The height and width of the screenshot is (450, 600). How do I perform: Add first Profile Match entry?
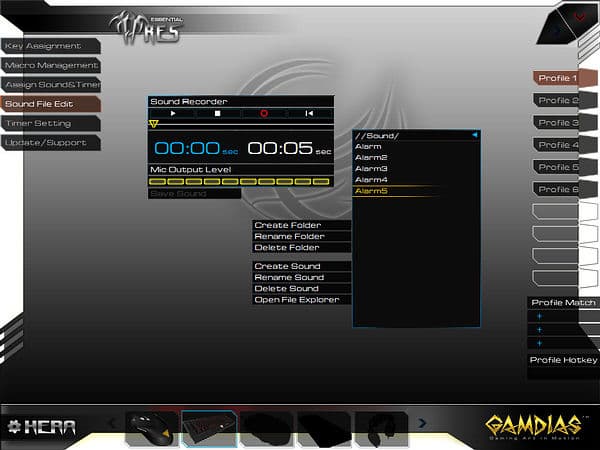[x=540, y=316]
